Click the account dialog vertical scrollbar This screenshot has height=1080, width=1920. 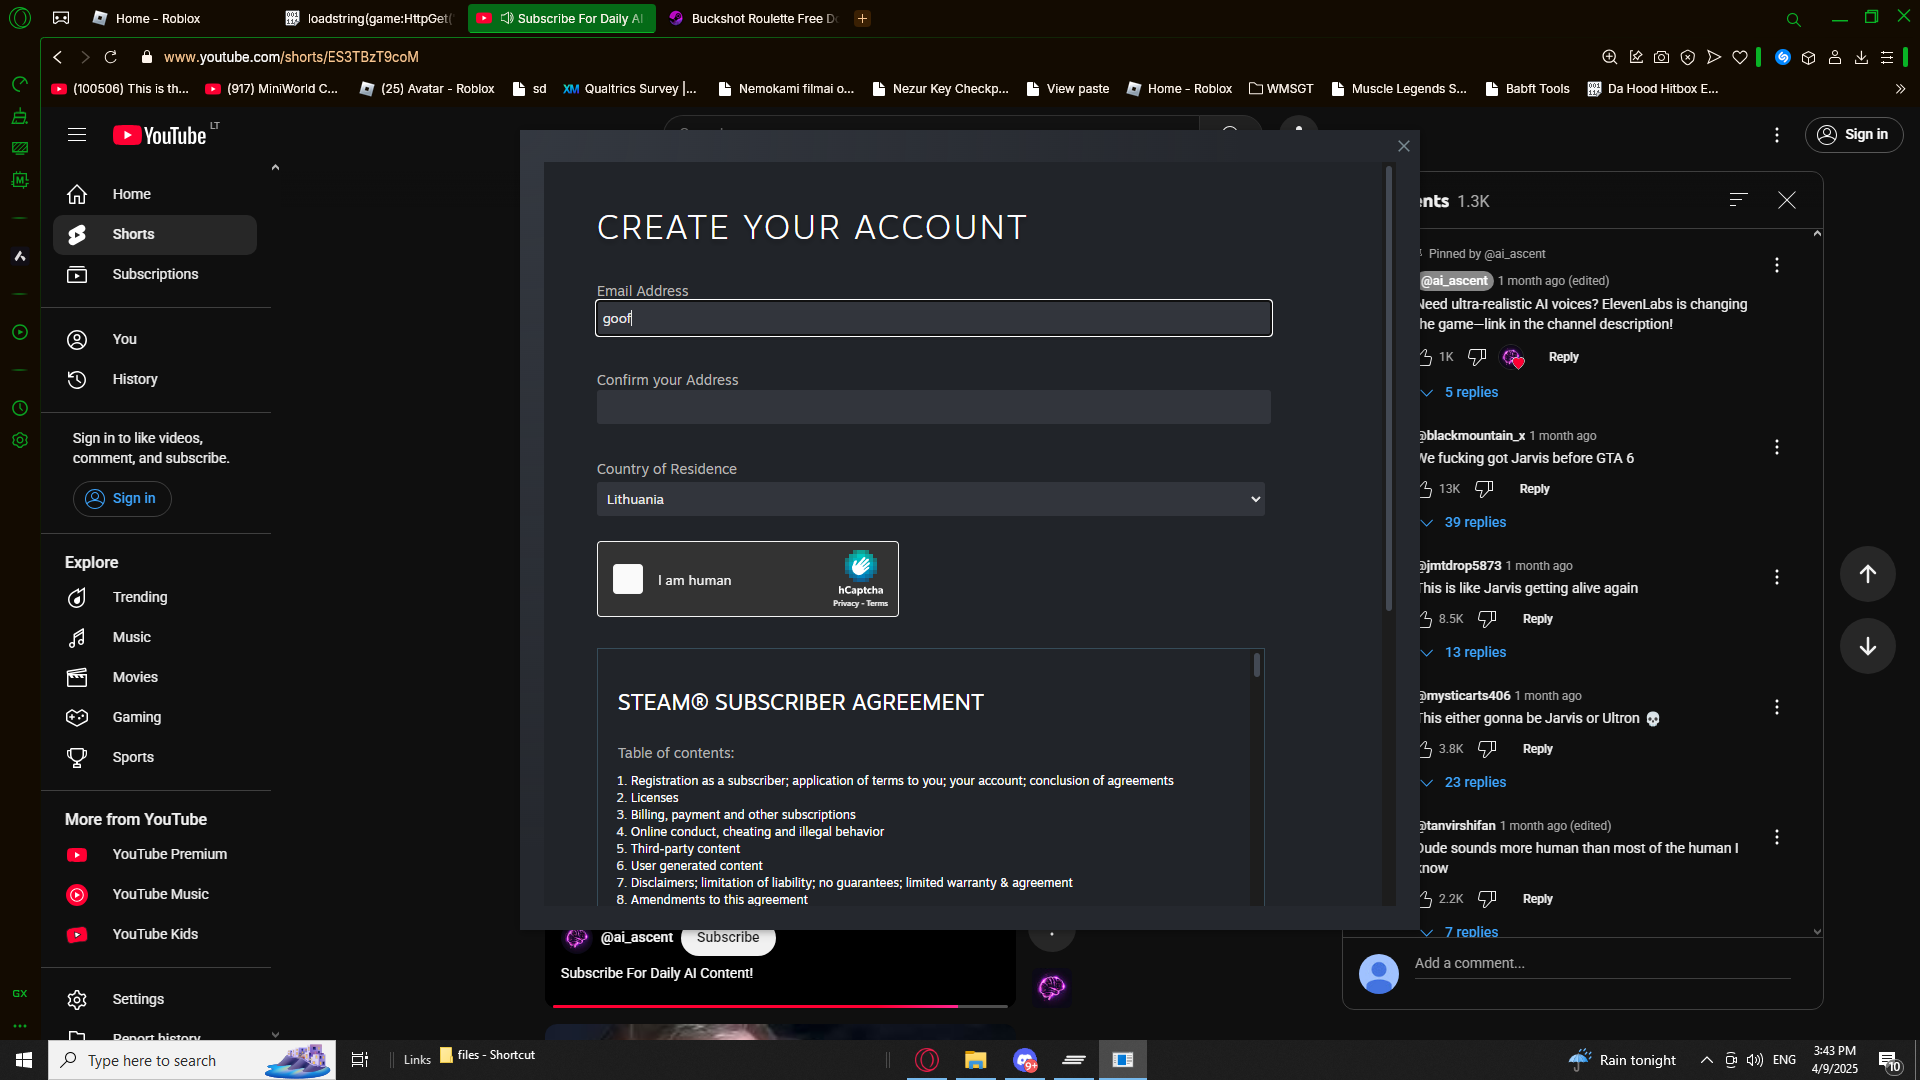[1388, 388]
